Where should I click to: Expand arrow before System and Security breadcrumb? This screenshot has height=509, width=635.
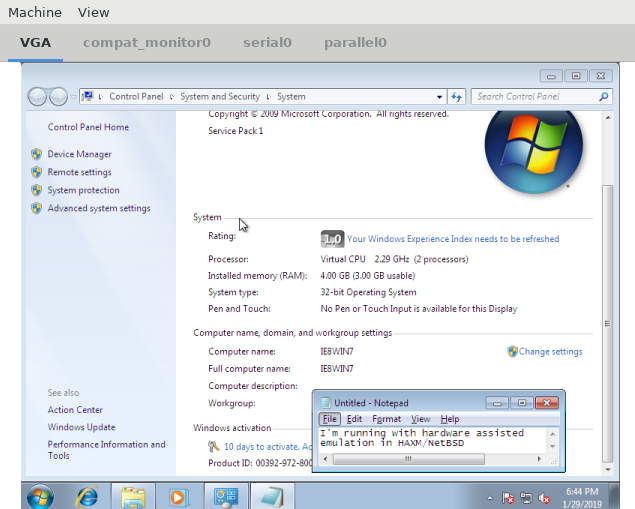[x=172, y=97]
